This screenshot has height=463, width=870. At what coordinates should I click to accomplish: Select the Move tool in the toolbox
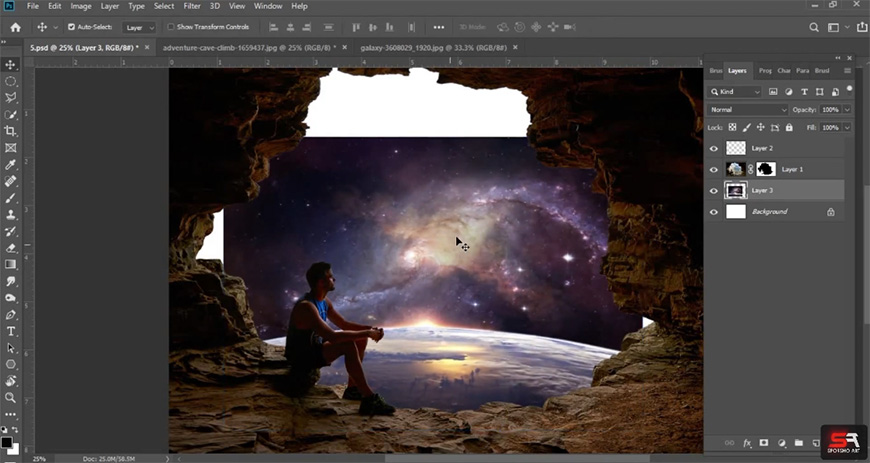coord(10,64)
